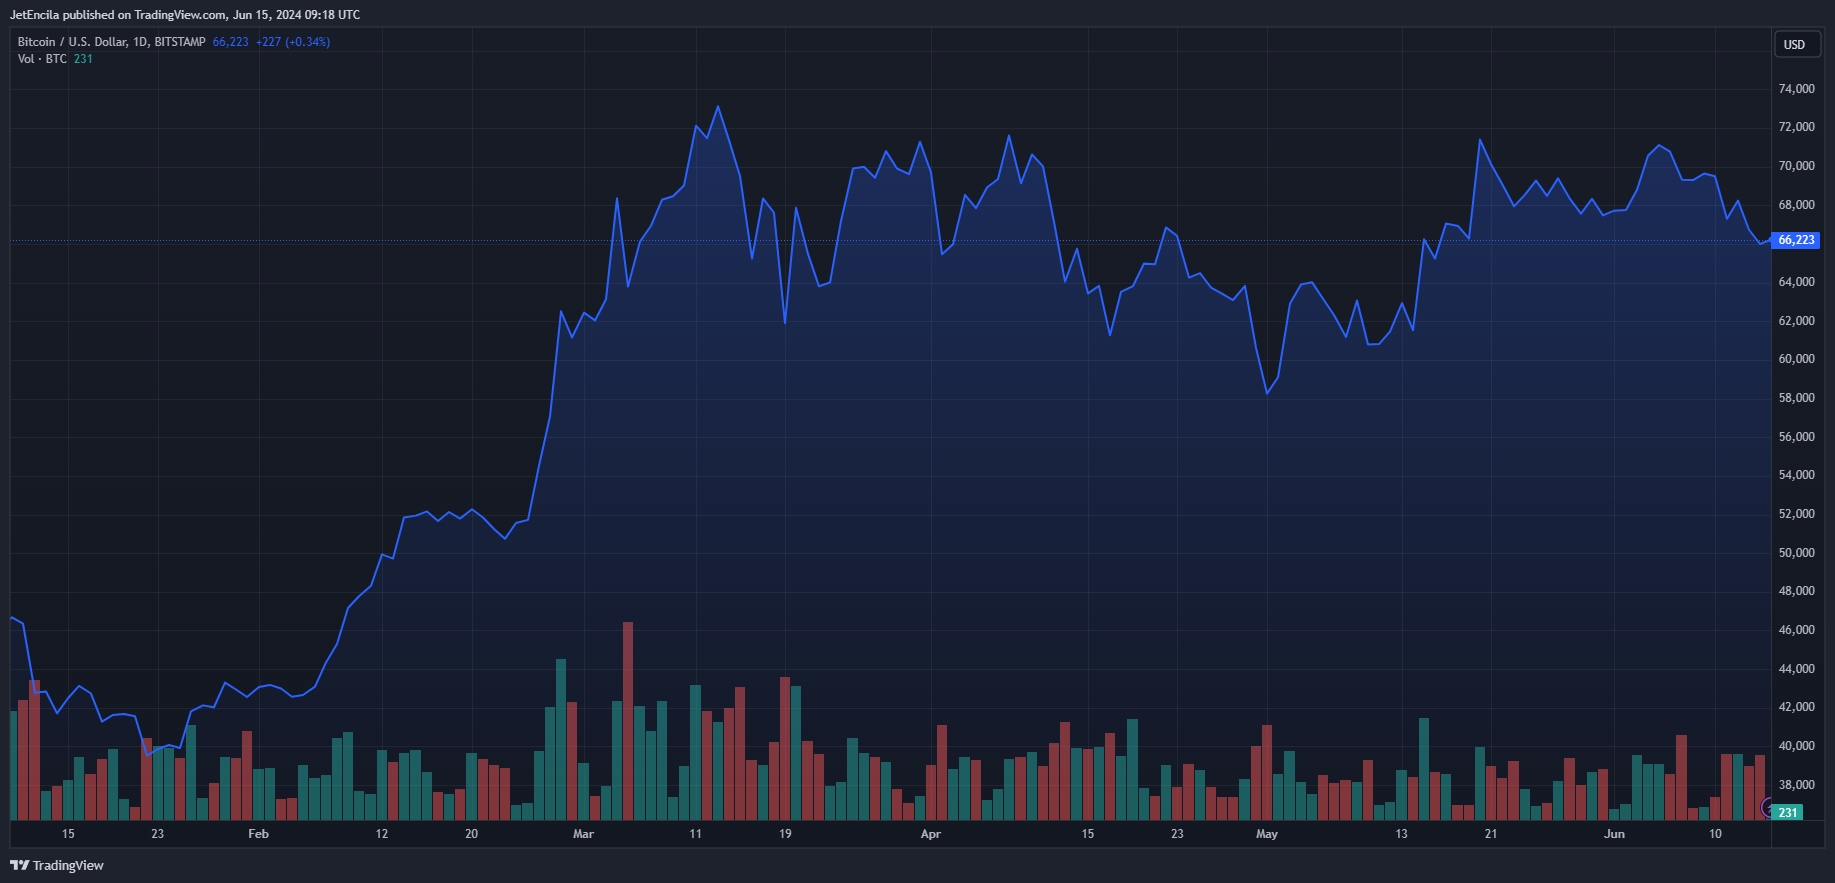This screenshot has width=1835, height=883.
Task: Click the Jun label on time axis
Action: pyautogui.click(x=1614, y=834)
